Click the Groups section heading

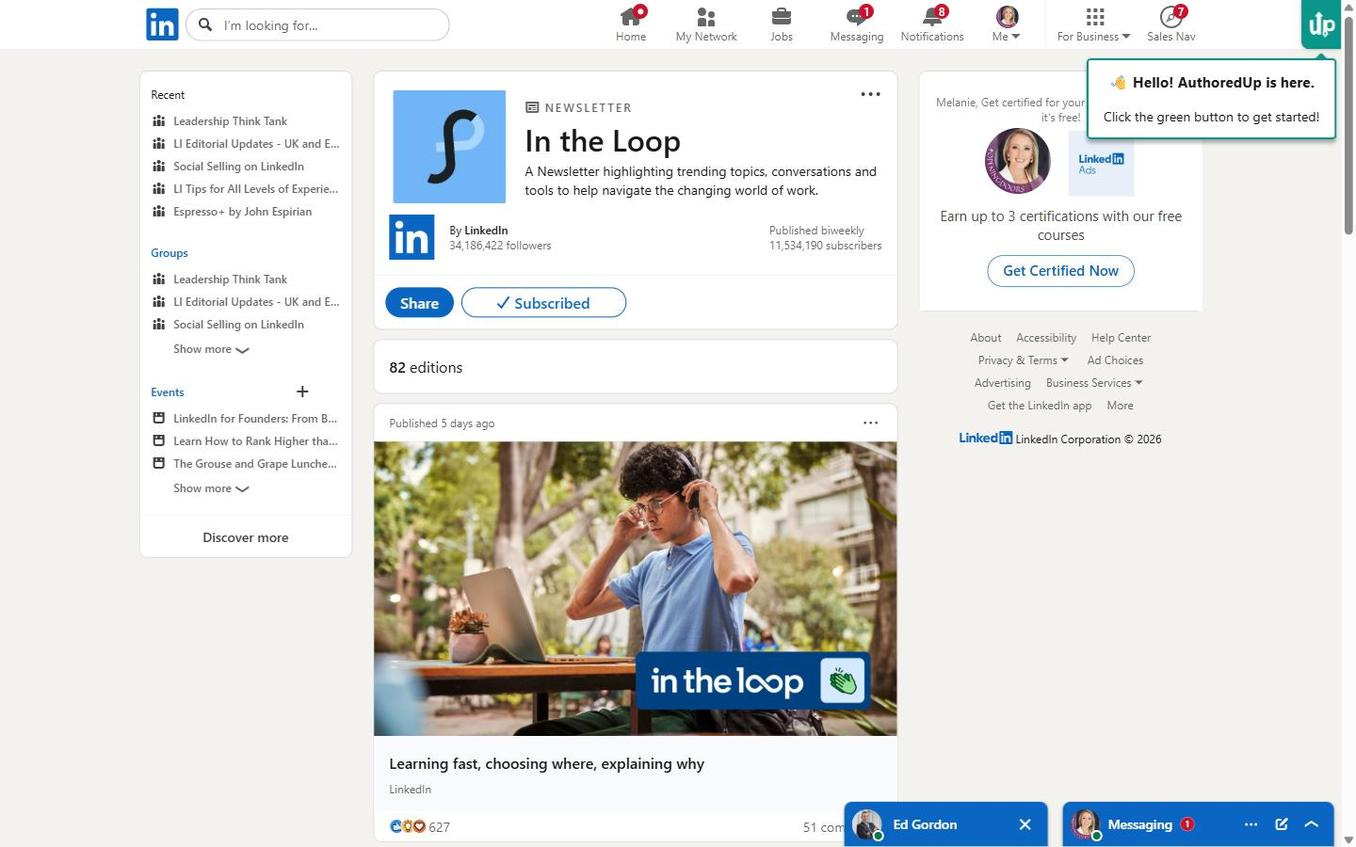tap(170, 253)
